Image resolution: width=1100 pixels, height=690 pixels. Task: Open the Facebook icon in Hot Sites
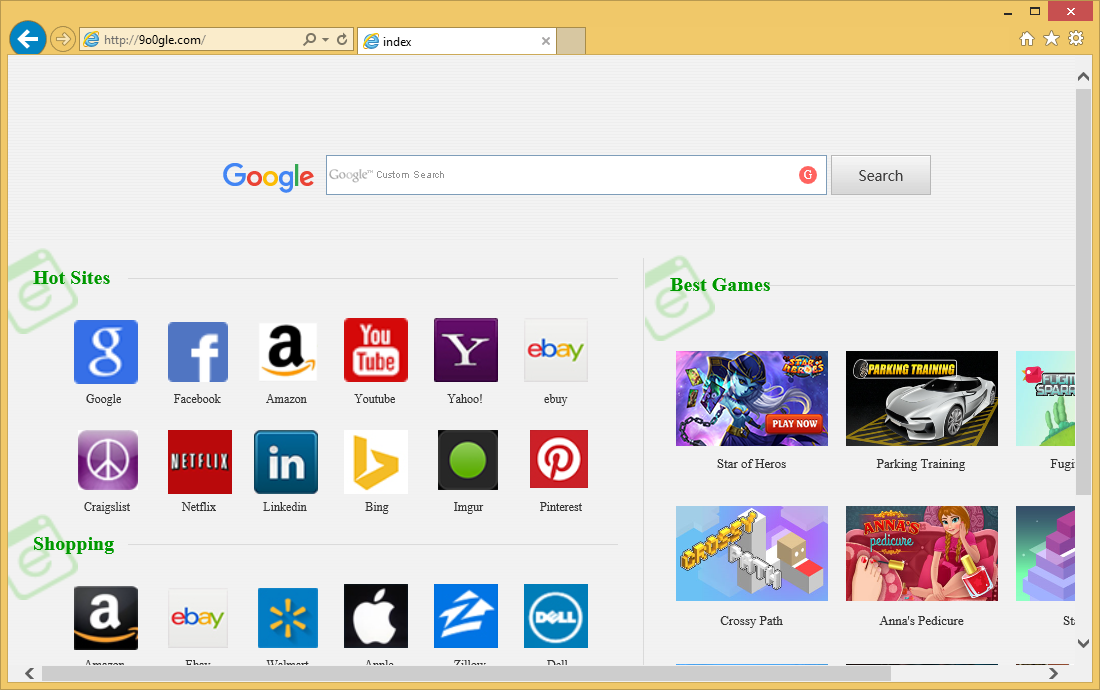coord(198,352)
